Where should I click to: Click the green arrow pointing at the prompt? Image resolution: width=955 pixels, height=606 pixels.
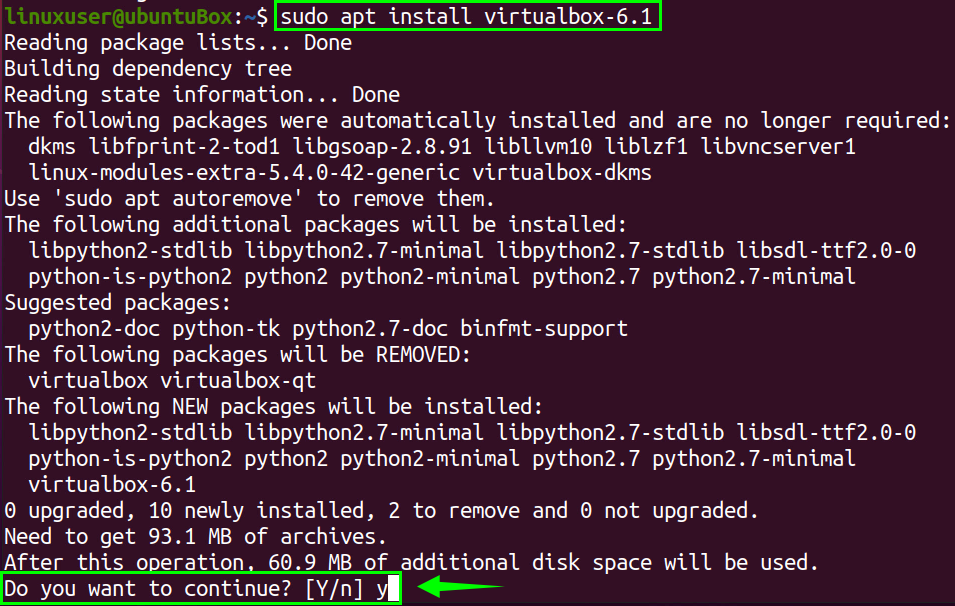460,589
